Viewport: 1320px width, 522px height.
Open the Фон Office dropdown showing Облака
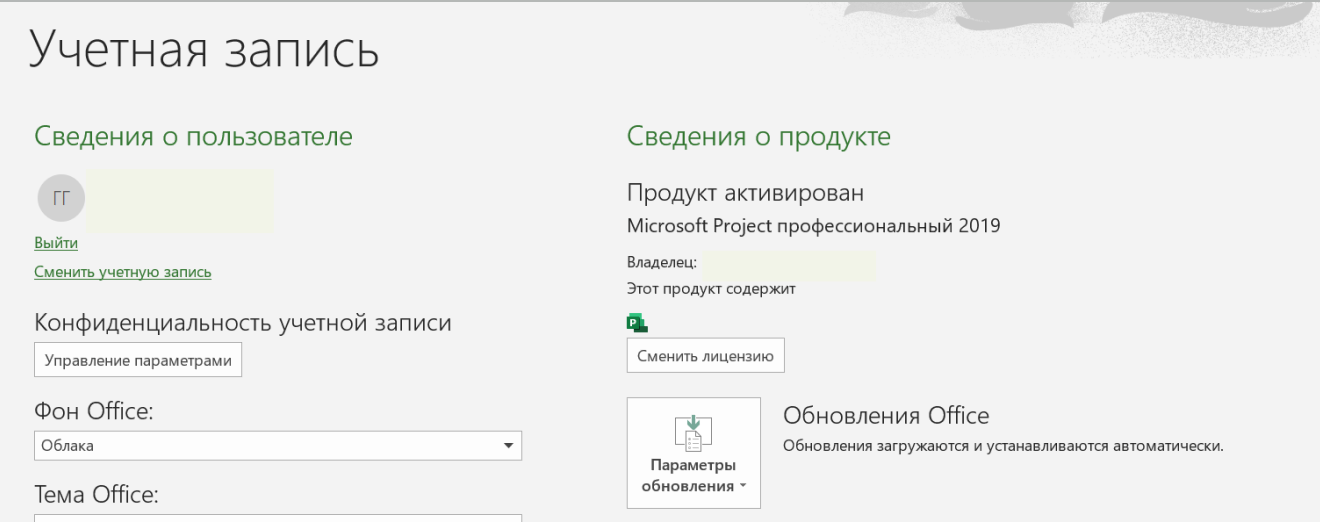click(278, 446)
